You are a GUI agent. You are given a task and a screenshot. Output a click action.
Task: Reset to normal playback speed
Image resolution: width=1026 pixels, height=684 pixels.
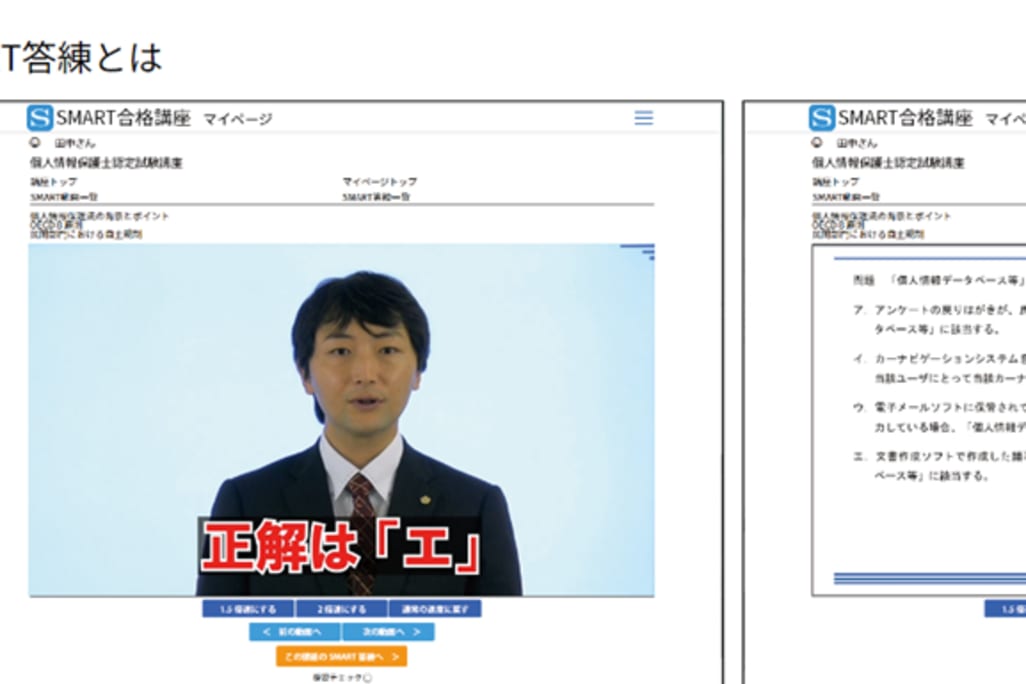pos(434,608)
